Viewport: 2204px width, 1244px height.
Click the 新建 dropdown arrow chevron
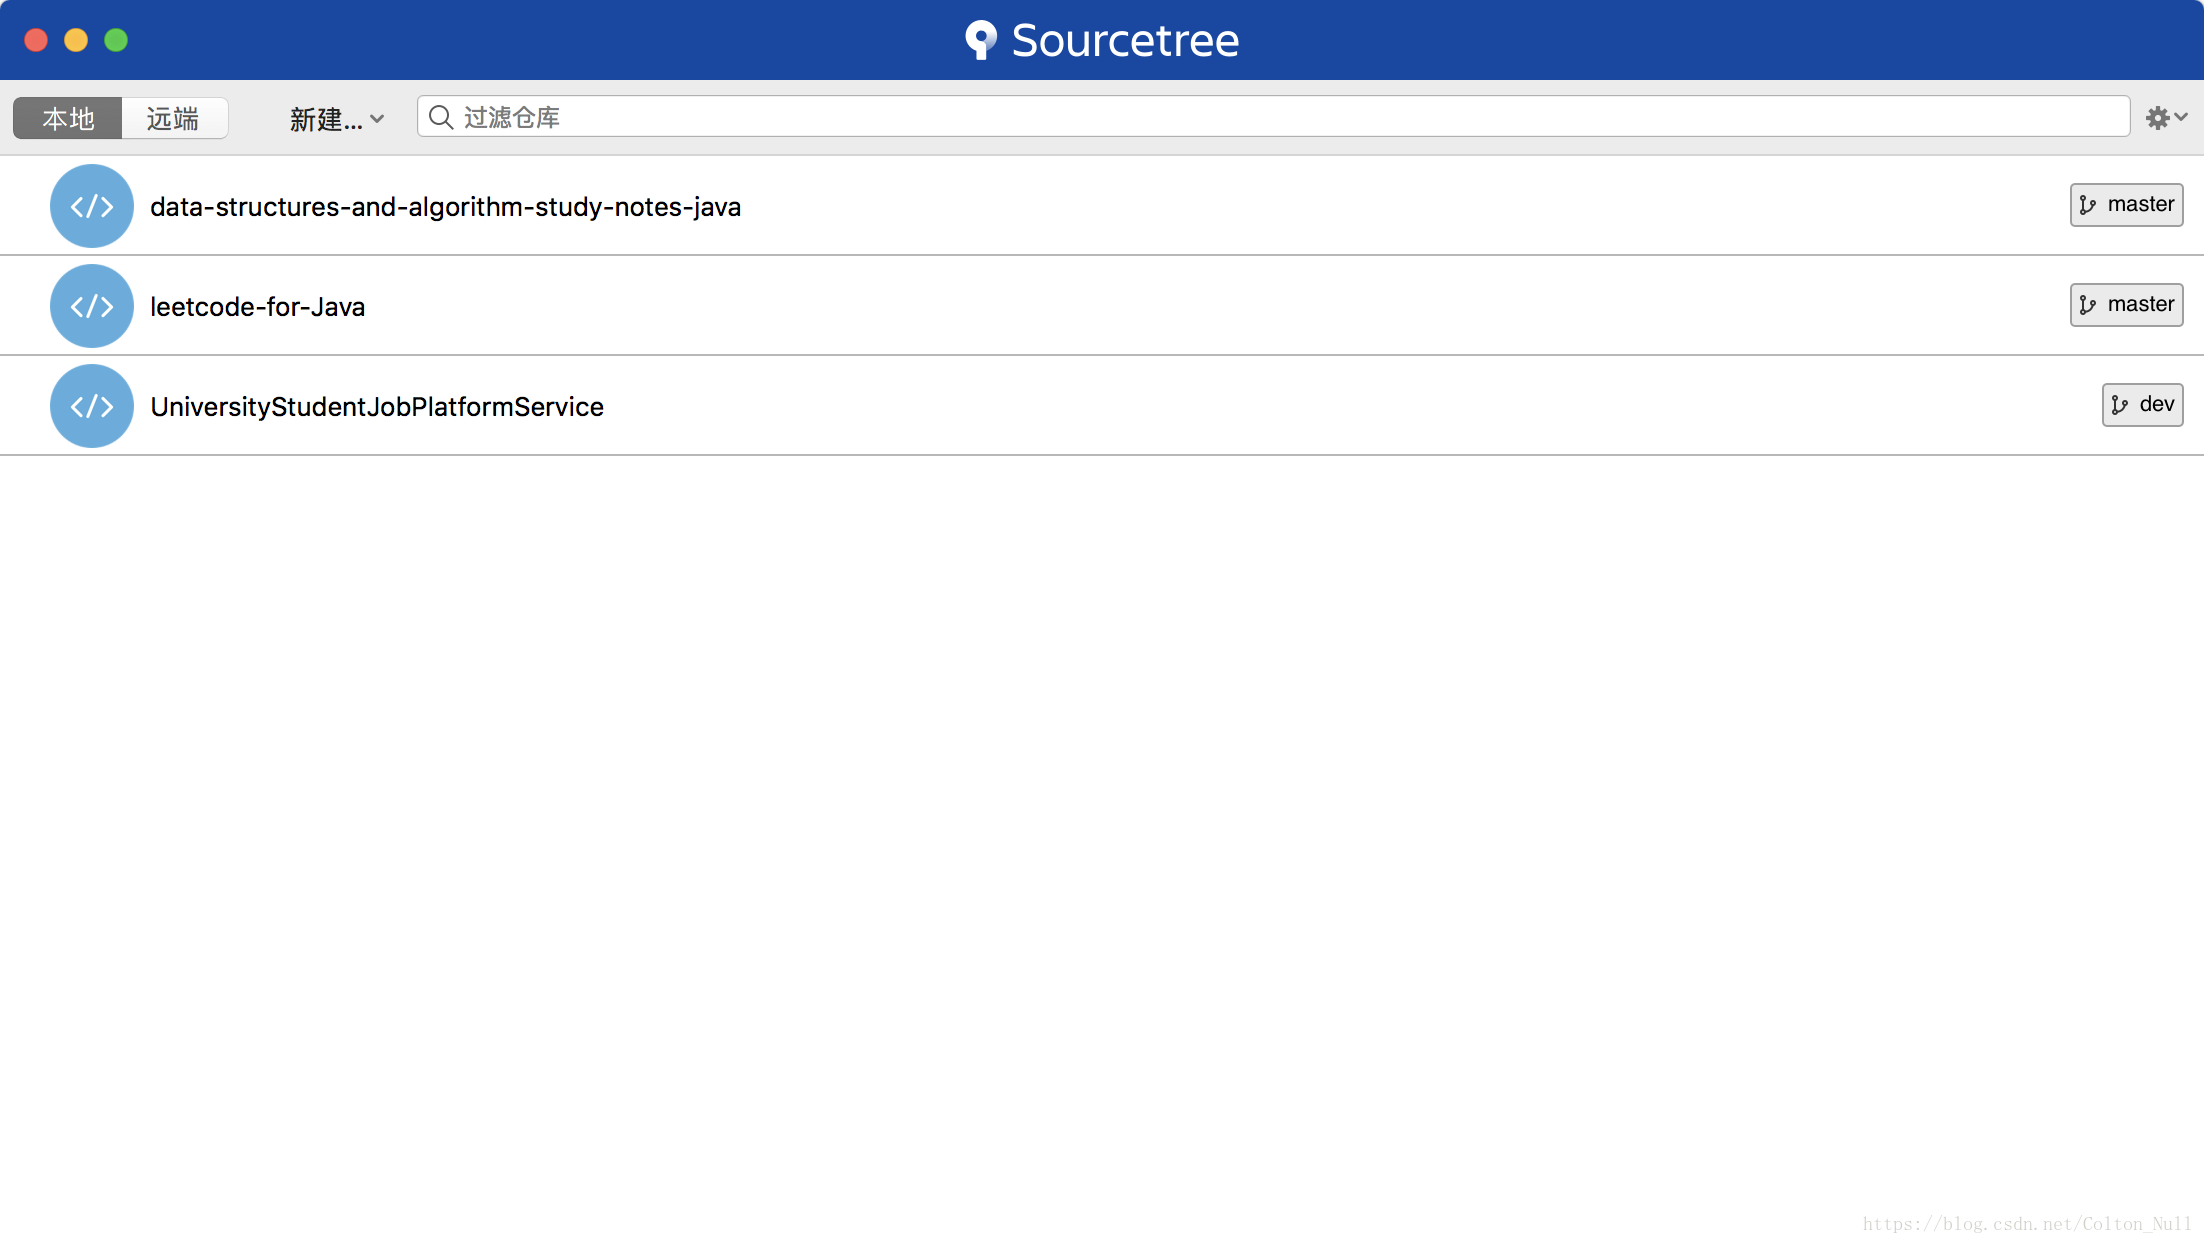(377, 119)
